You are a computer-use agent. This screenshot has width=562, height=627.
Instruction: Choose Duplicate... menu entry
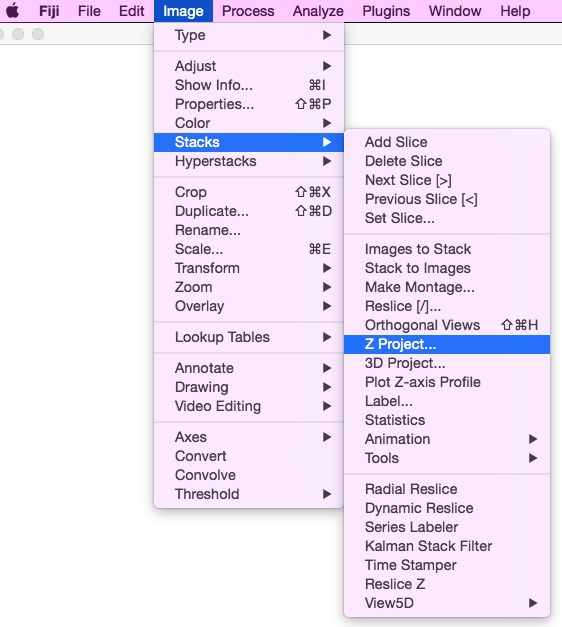249,211
